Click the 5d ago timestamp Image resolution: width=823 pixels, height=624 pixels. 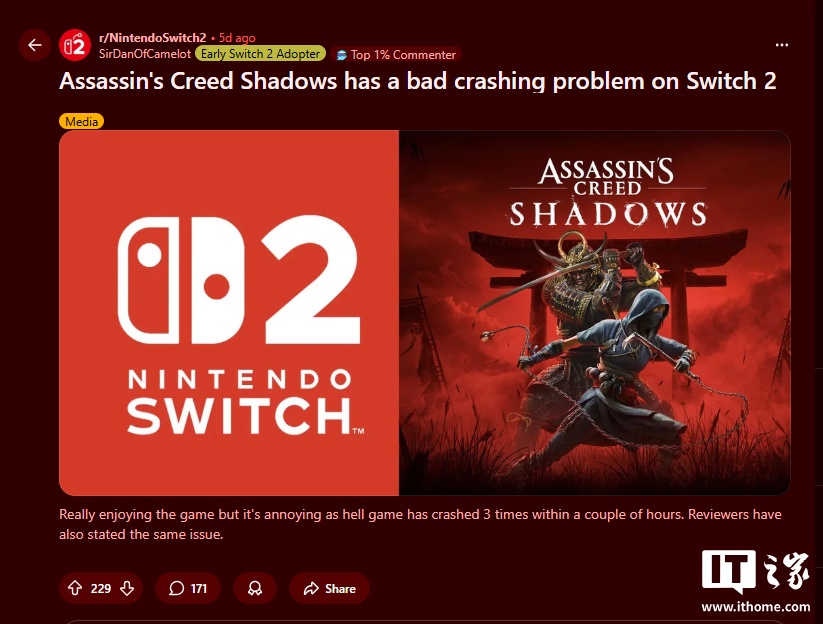[237, 38]
